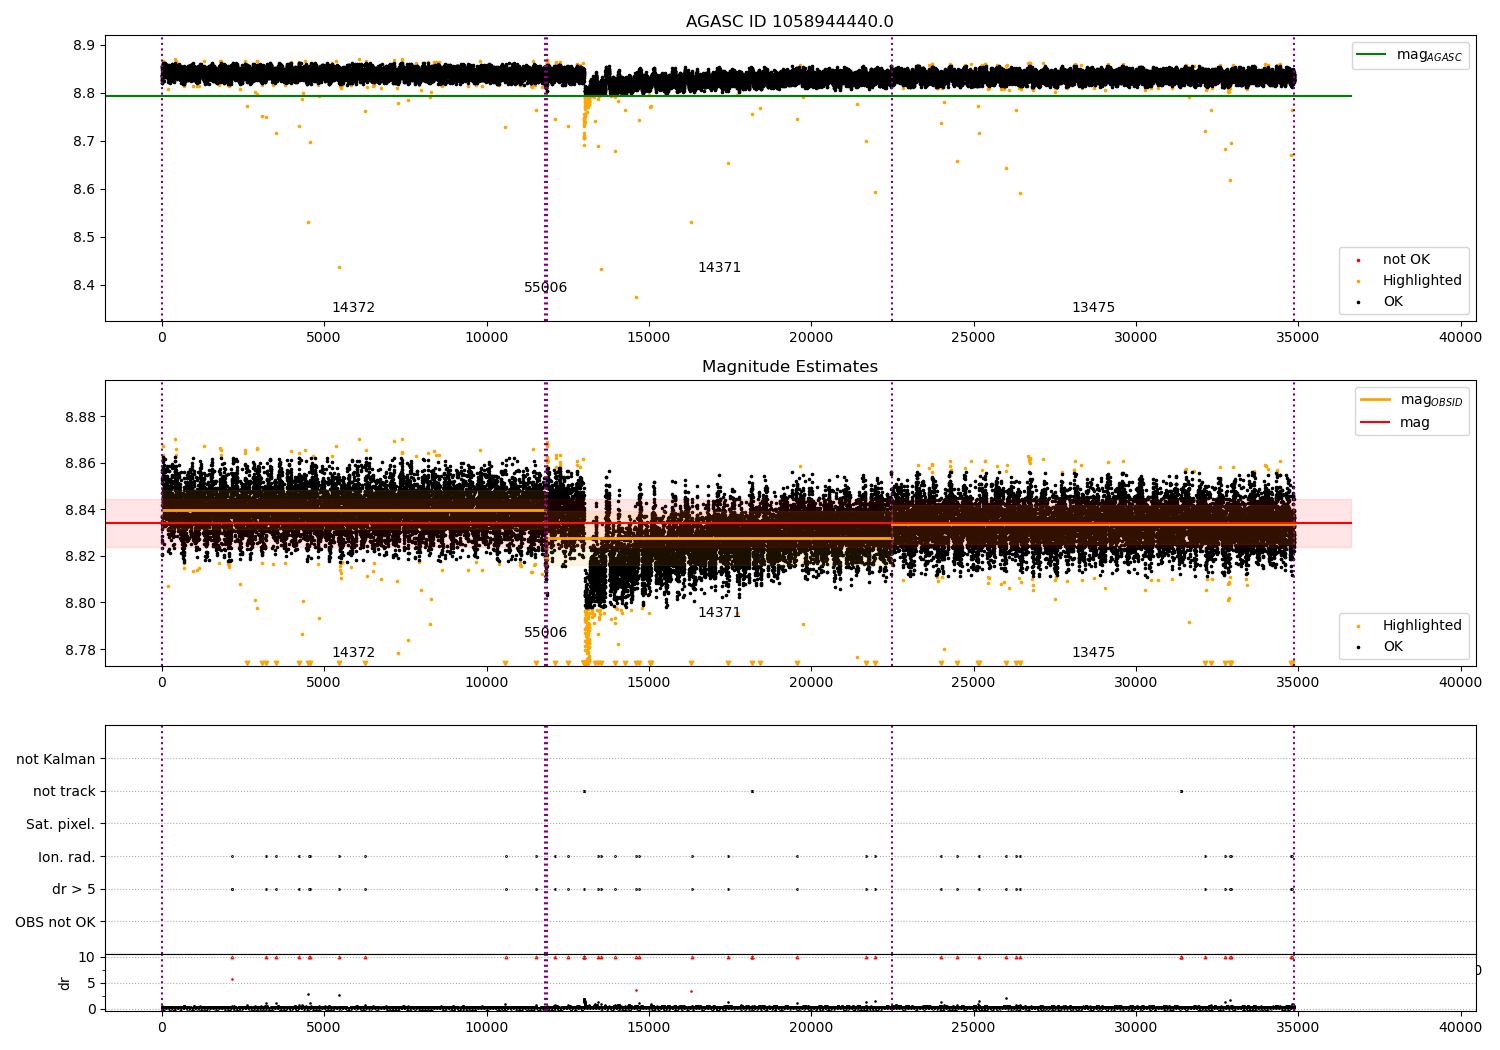Click obsid label 13475 in the AGASC ID plot

pyautogui.click(x=1093, y=308)
